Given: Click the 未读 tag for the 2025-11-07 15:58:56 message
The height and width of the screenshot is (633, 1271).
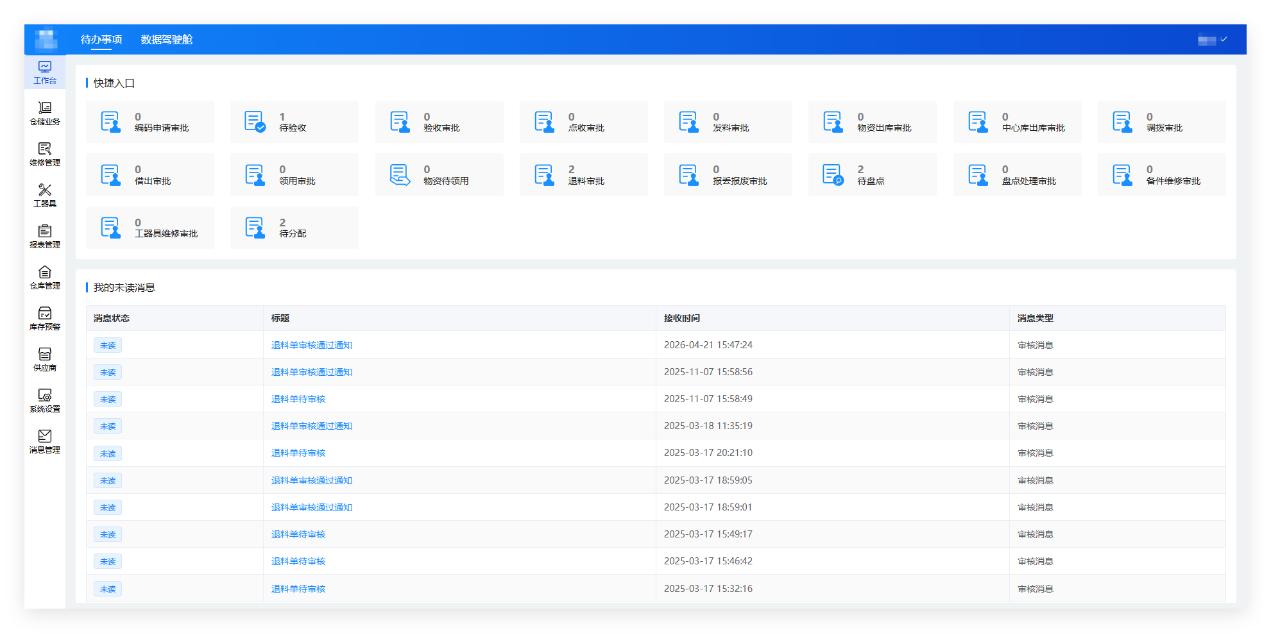Looking at the screenshot, I should [x=108, y=372].
